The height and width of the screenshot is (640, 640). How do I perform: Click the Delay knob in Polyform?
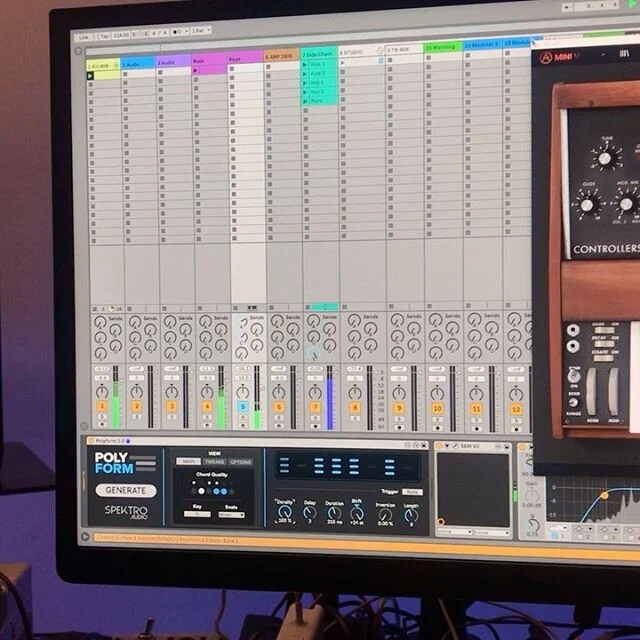[x=310, y=513]
